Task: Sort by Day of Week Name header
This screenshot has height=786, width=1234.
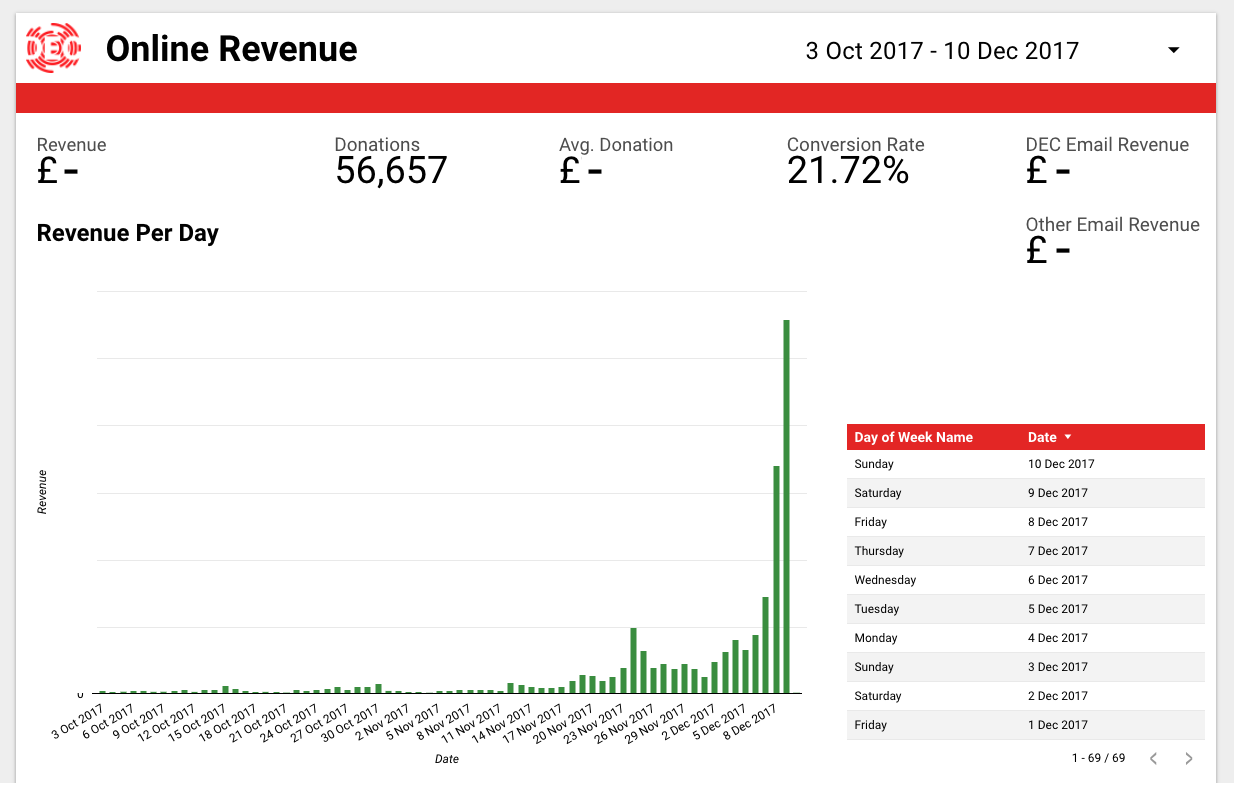Action: pos(913,437)
